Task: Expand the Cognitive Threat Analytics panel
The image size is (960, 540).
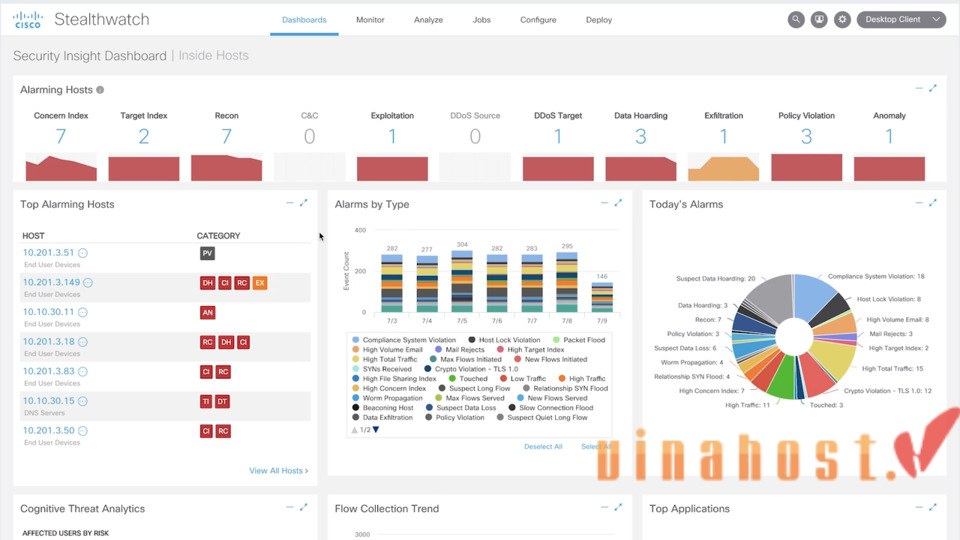Action: 304,507
